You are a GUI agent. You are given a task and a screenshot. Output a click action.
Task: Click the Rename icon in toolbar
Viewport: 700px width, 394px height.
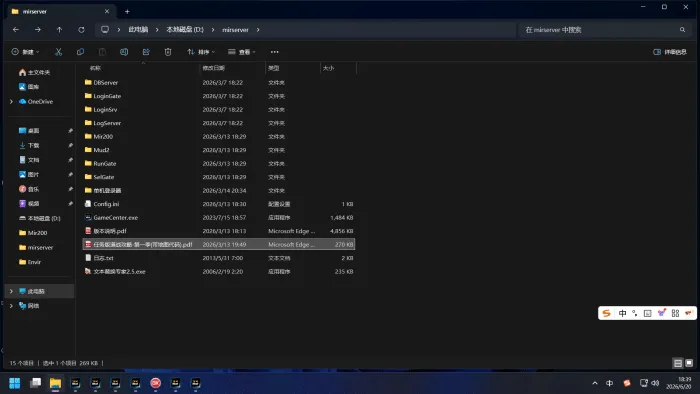coord(124,52)
